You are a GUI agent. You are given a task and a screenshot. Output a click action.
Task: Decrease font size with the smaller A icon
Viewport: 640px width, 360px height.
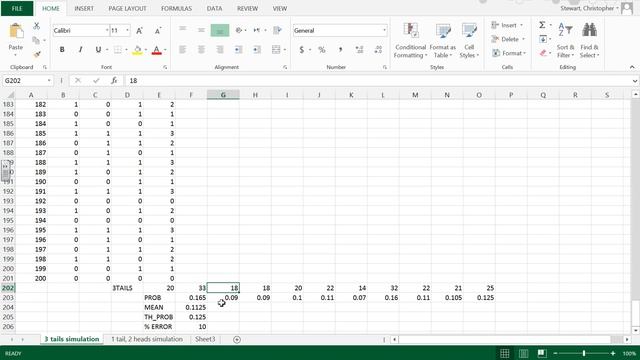[158, 31]
